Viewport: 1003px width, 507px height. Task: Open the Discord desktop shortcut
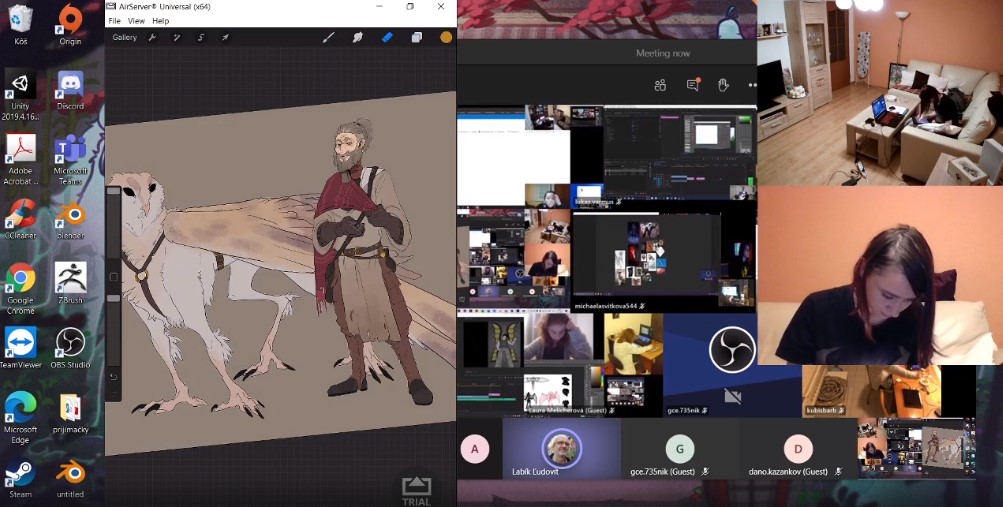[70, 90]
